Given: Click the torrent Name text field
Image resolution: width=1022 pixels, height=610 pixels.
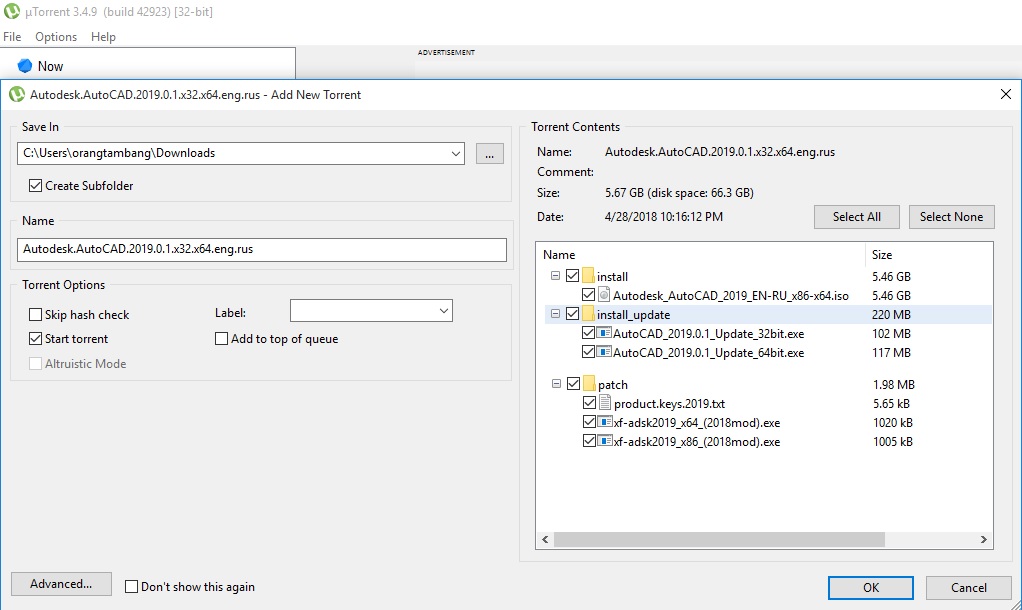Looking at the screenshot, I should click(x=261, y=249).
